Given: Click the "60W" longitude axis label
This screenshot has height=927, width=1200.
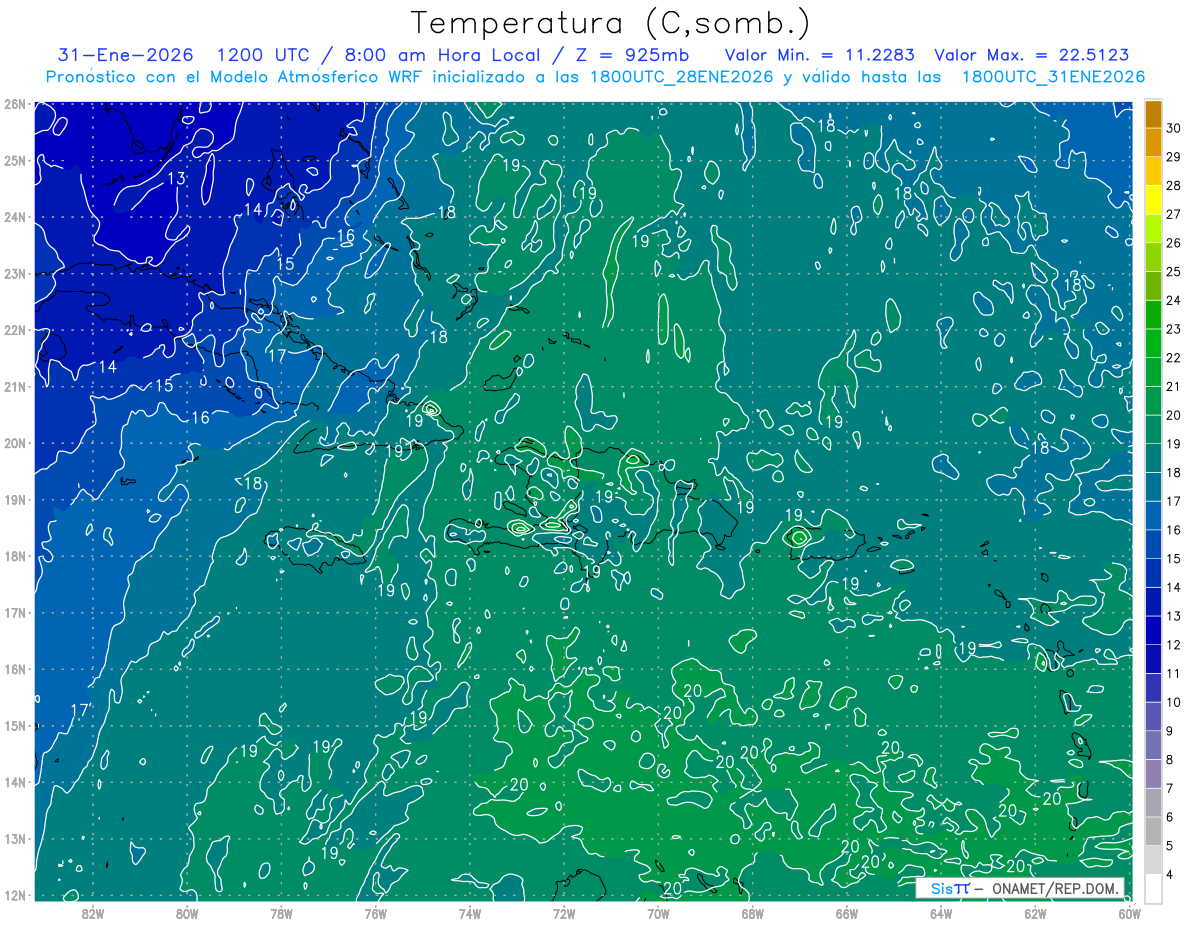Looking at the screenshot, I should [1129, 912].
